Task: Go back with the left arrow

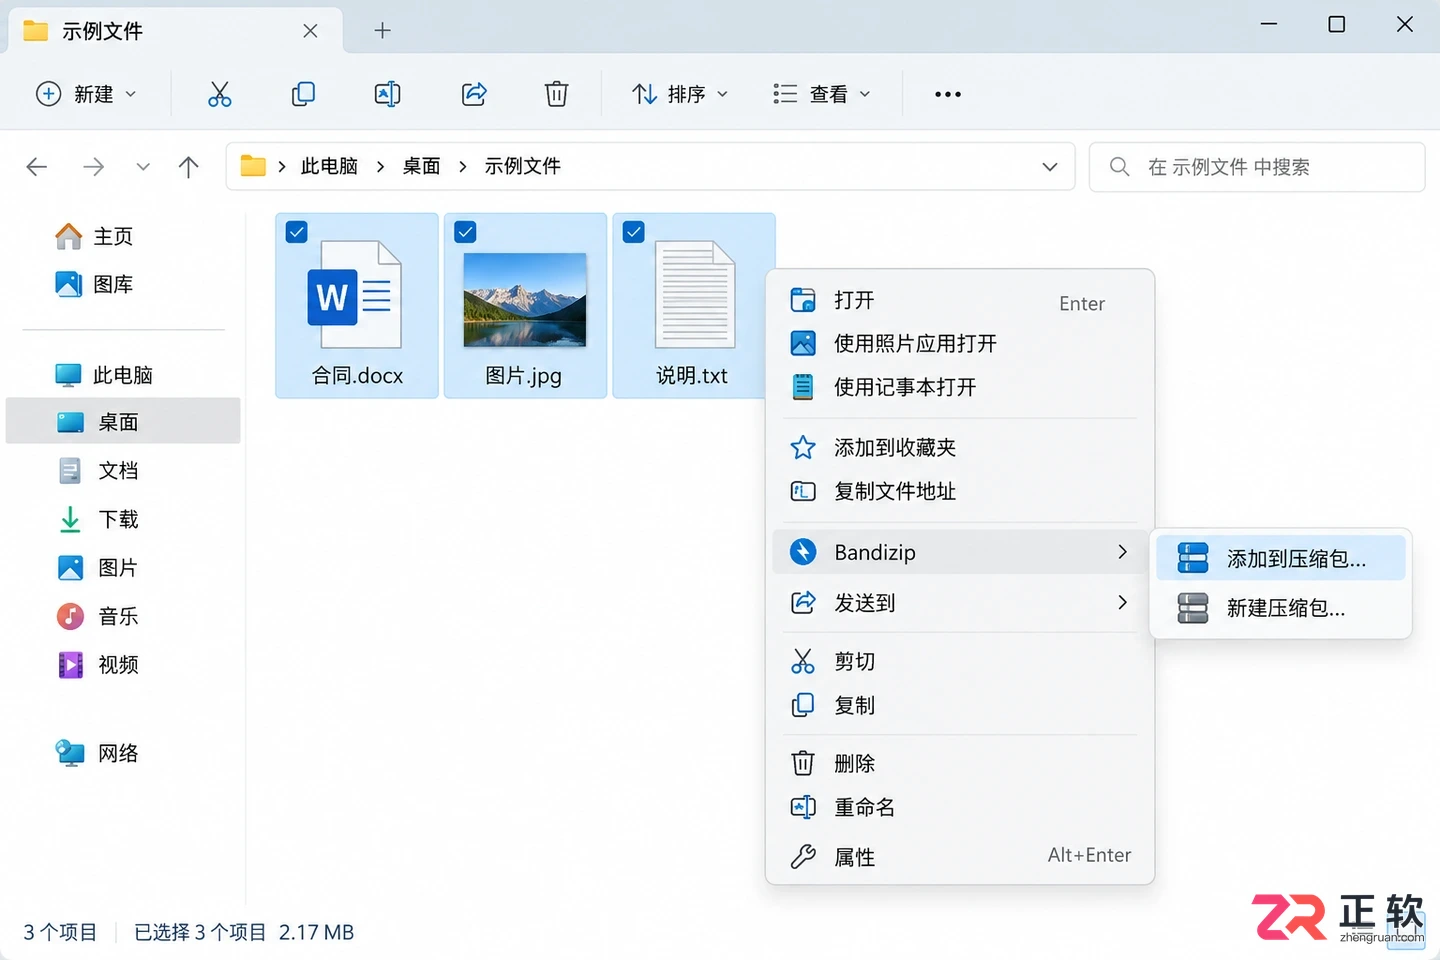Action: [37, 167]
